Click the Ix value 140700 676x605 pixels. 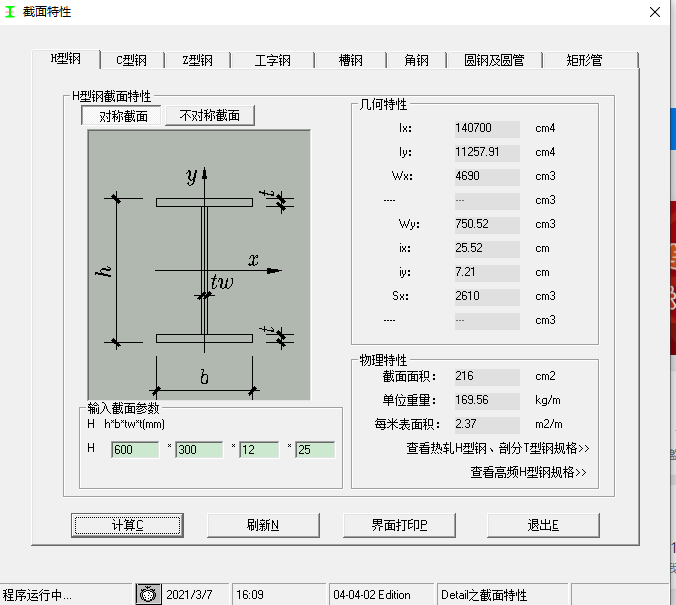pyautogui.click(x=487, y=129)
